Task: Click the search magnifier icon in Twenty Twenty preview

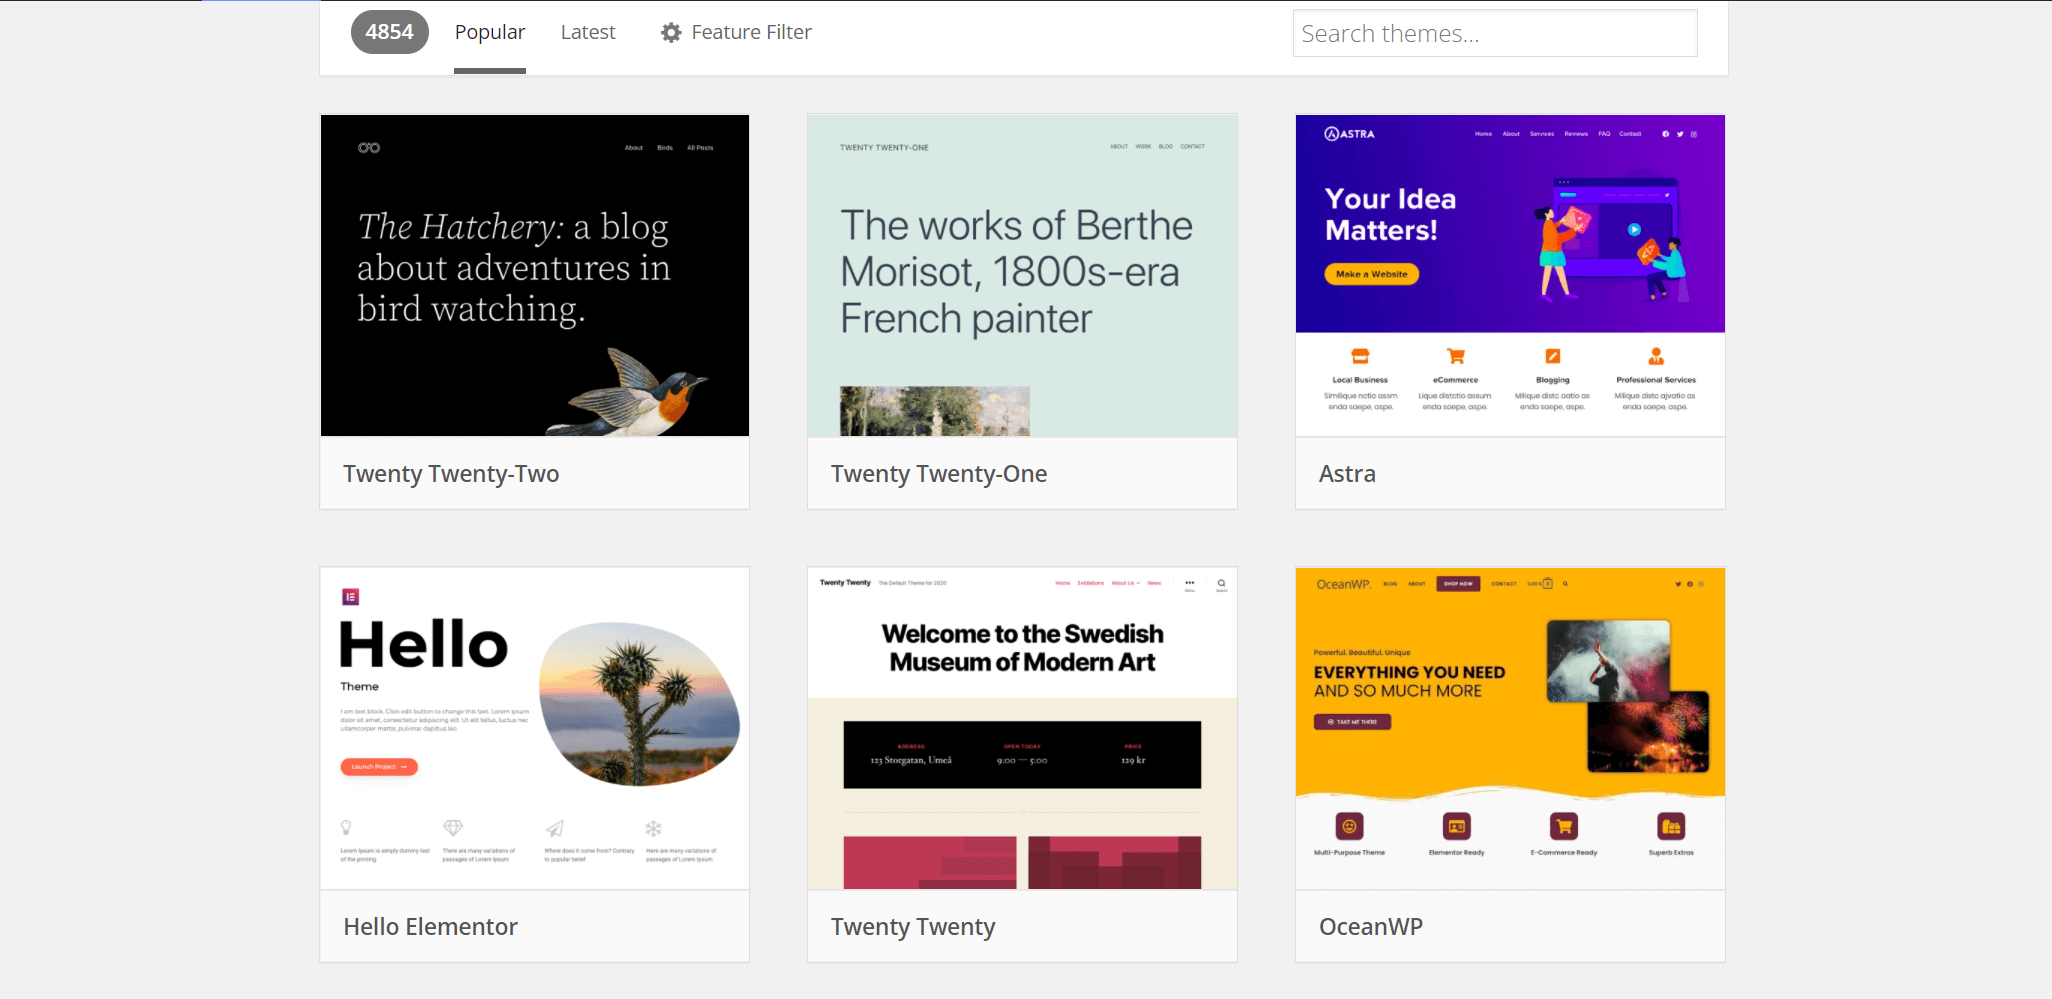Action: coord(1221,583)
